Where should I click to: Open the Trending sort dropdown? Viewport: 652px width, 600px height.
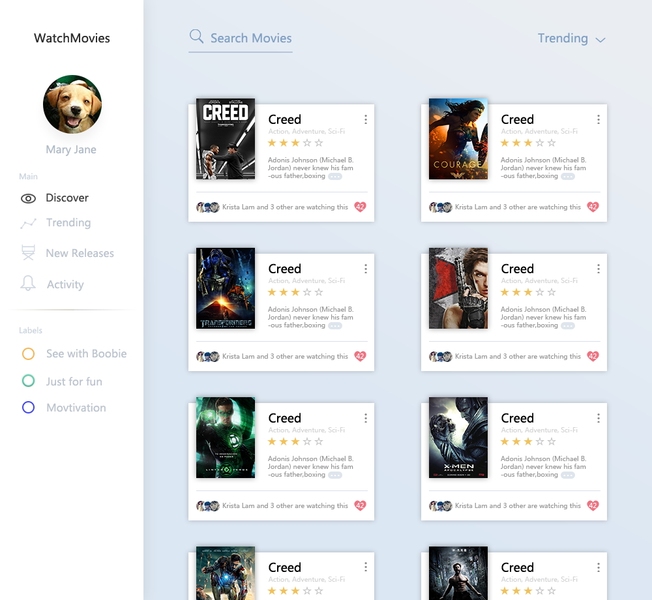(x=571, y=39)
